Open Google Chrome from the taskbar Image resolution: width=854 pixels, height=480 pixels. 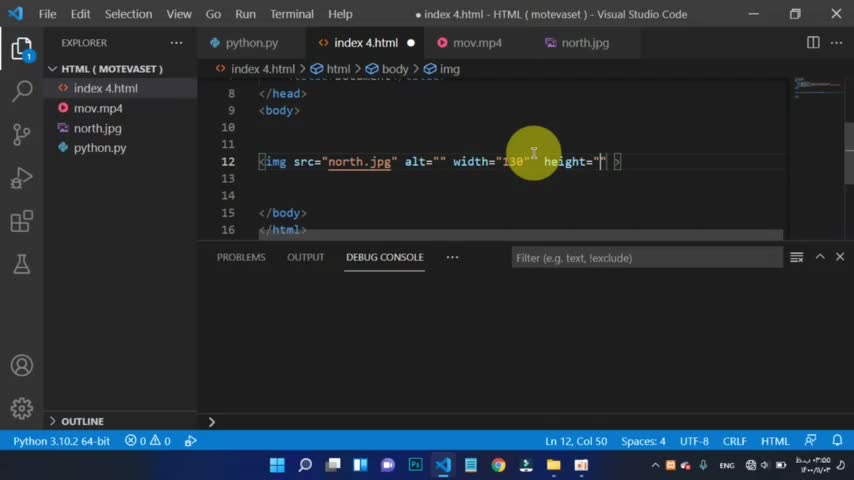(x=498, y=465)
